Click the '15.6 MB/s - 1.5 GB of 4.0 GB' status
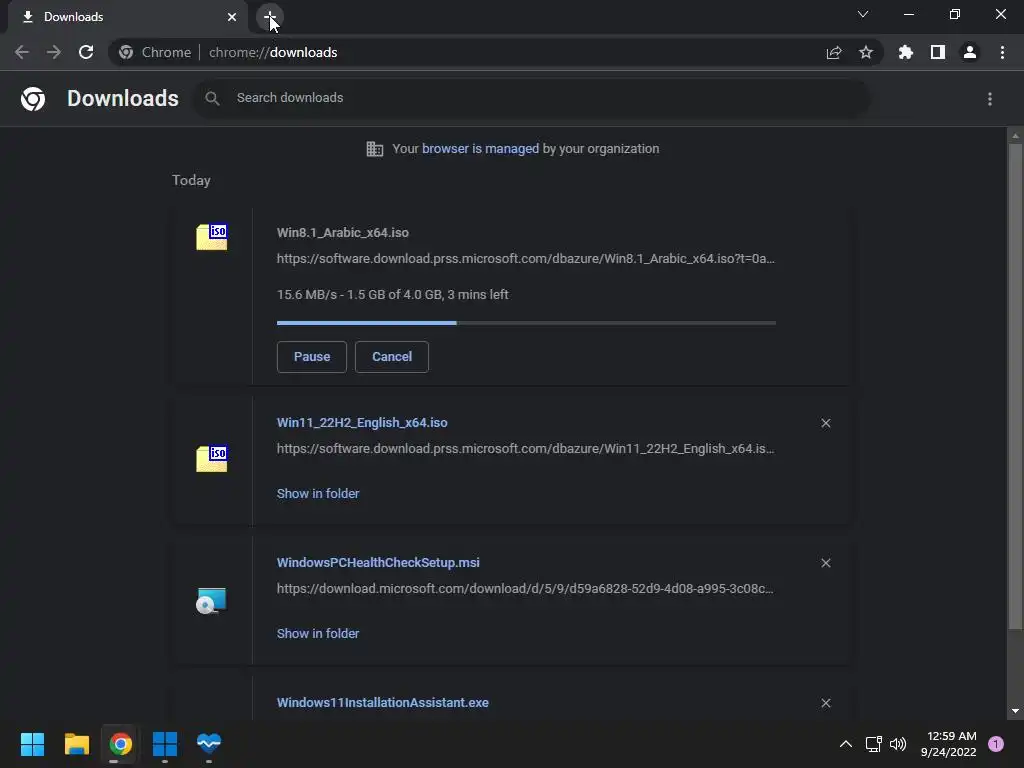The height and width of the screenshot is (768, 1024). click(x=392, y=295)
